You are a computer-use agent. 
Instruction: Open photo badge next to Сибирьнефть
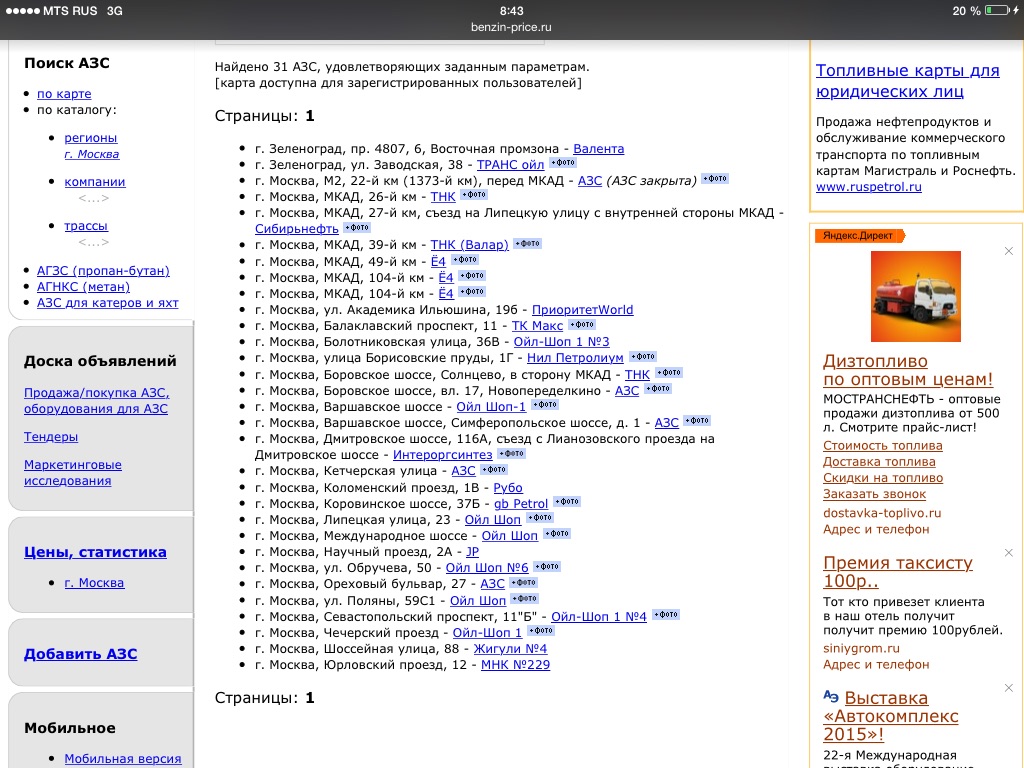click(357, 227)
